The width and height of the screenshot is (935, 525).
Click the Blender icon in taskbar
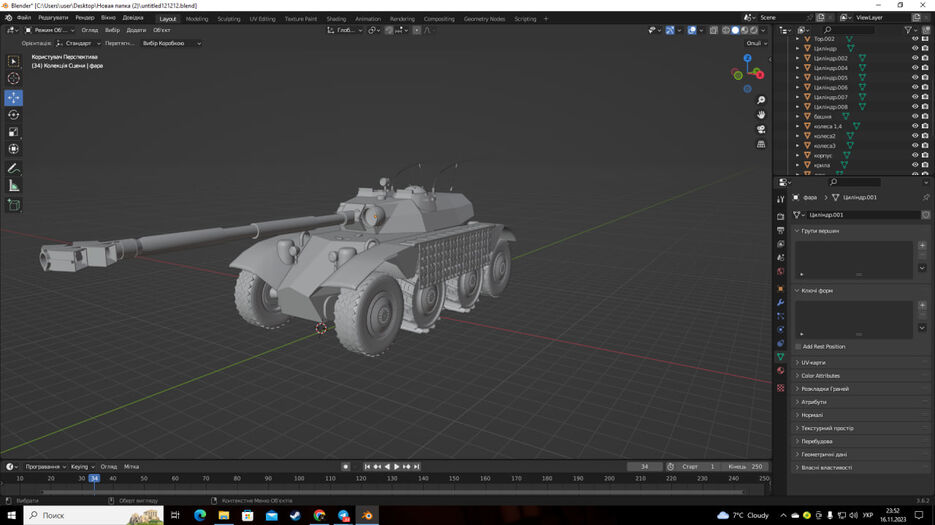367,515
